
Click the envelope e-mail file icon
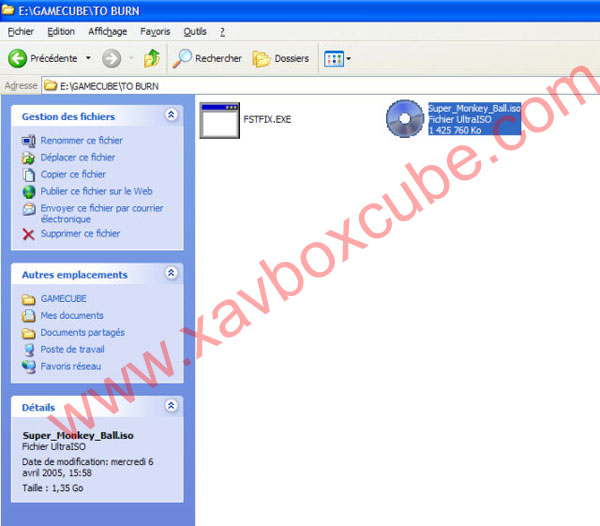coord(29,209)
